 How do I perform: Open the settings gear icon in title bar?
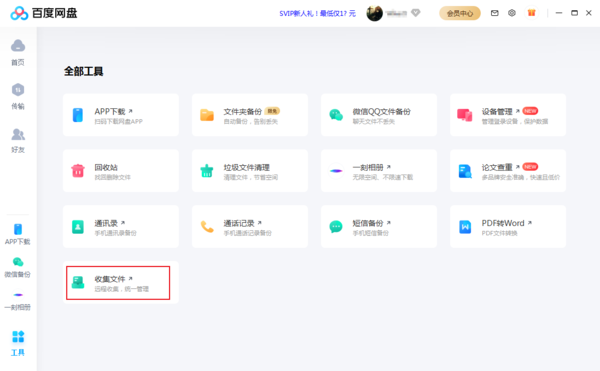tap(512, 13)
